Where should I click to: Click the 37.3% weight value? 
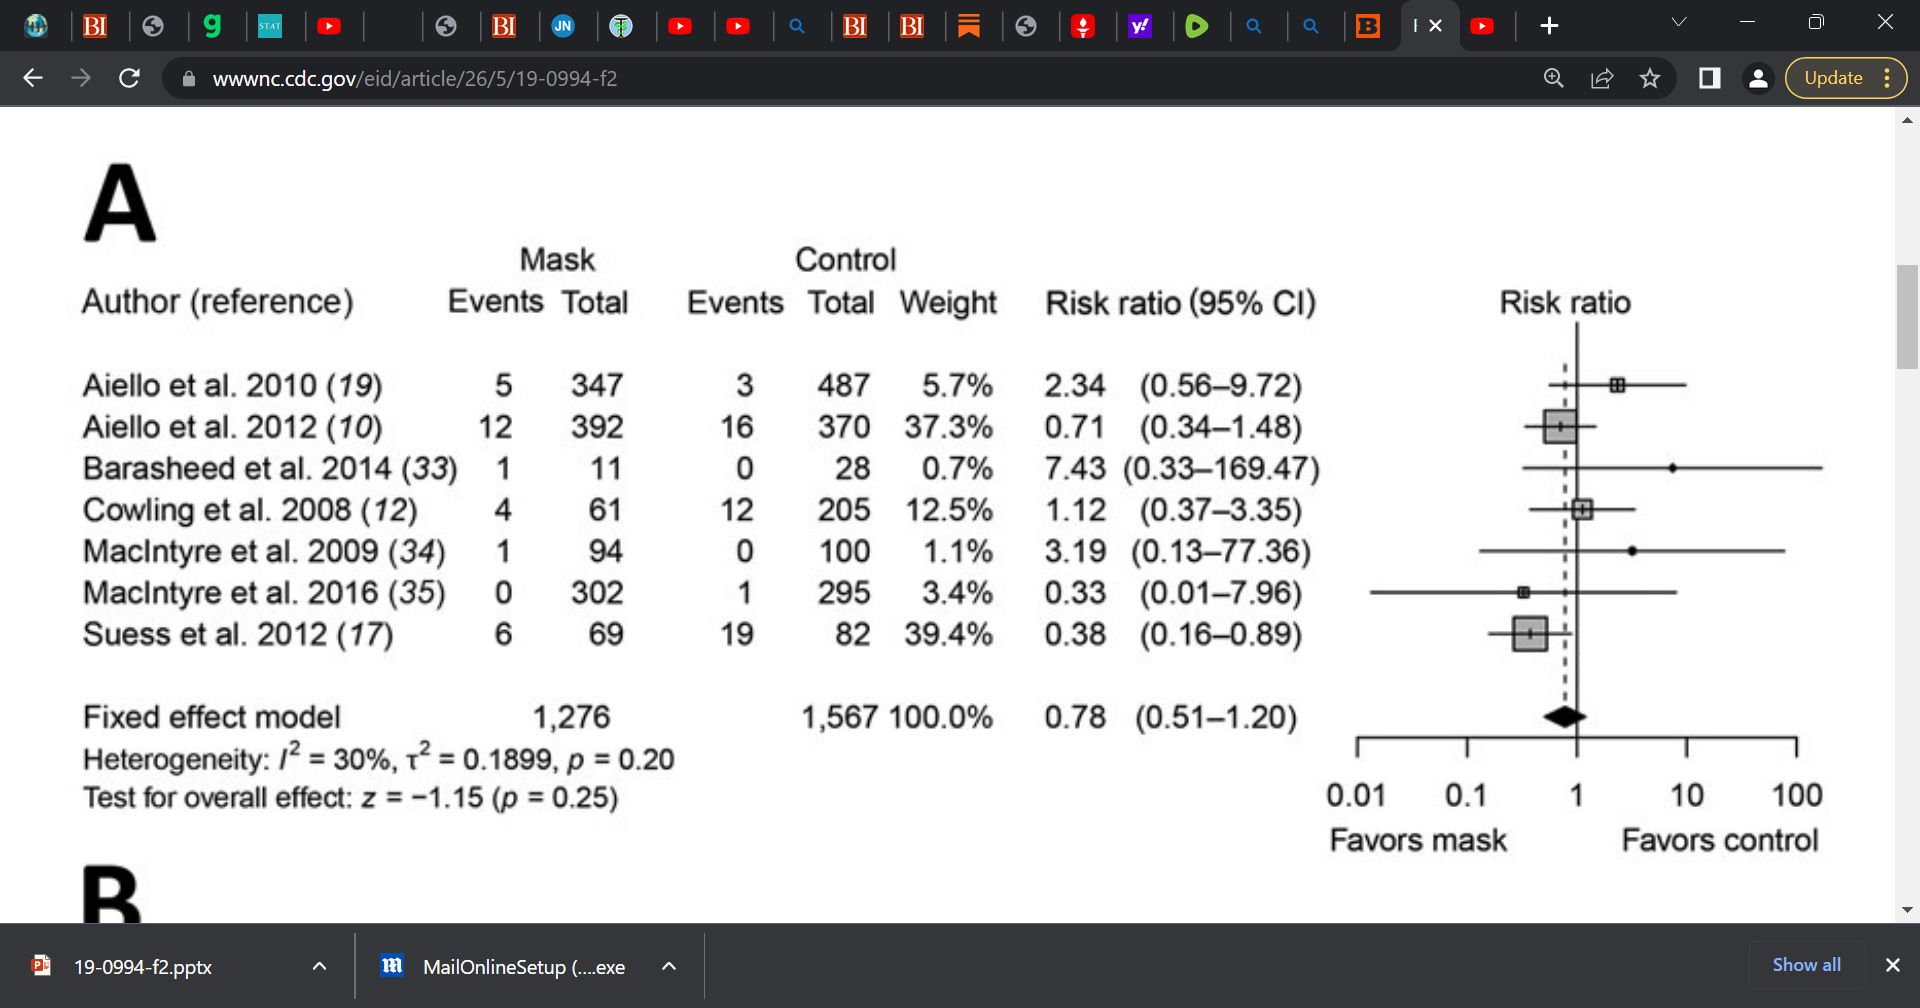pos(948,427)
